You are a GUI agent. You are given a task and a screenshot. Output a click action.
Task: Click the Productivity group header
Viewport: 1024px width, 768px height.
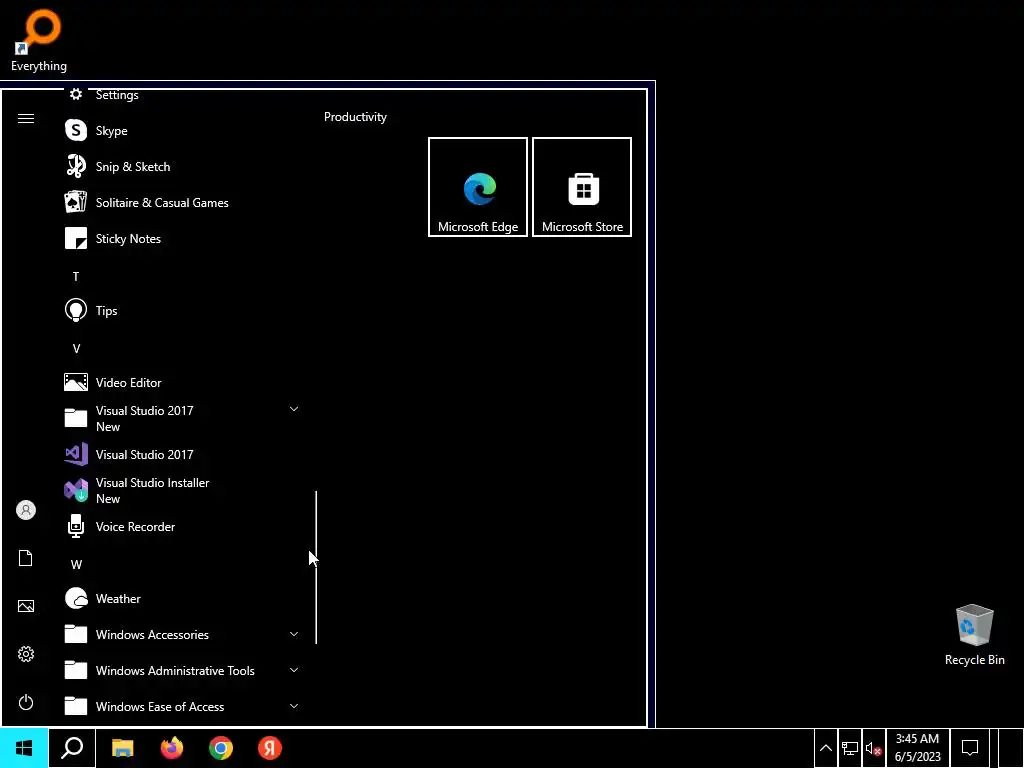click(x=355, y=117)
